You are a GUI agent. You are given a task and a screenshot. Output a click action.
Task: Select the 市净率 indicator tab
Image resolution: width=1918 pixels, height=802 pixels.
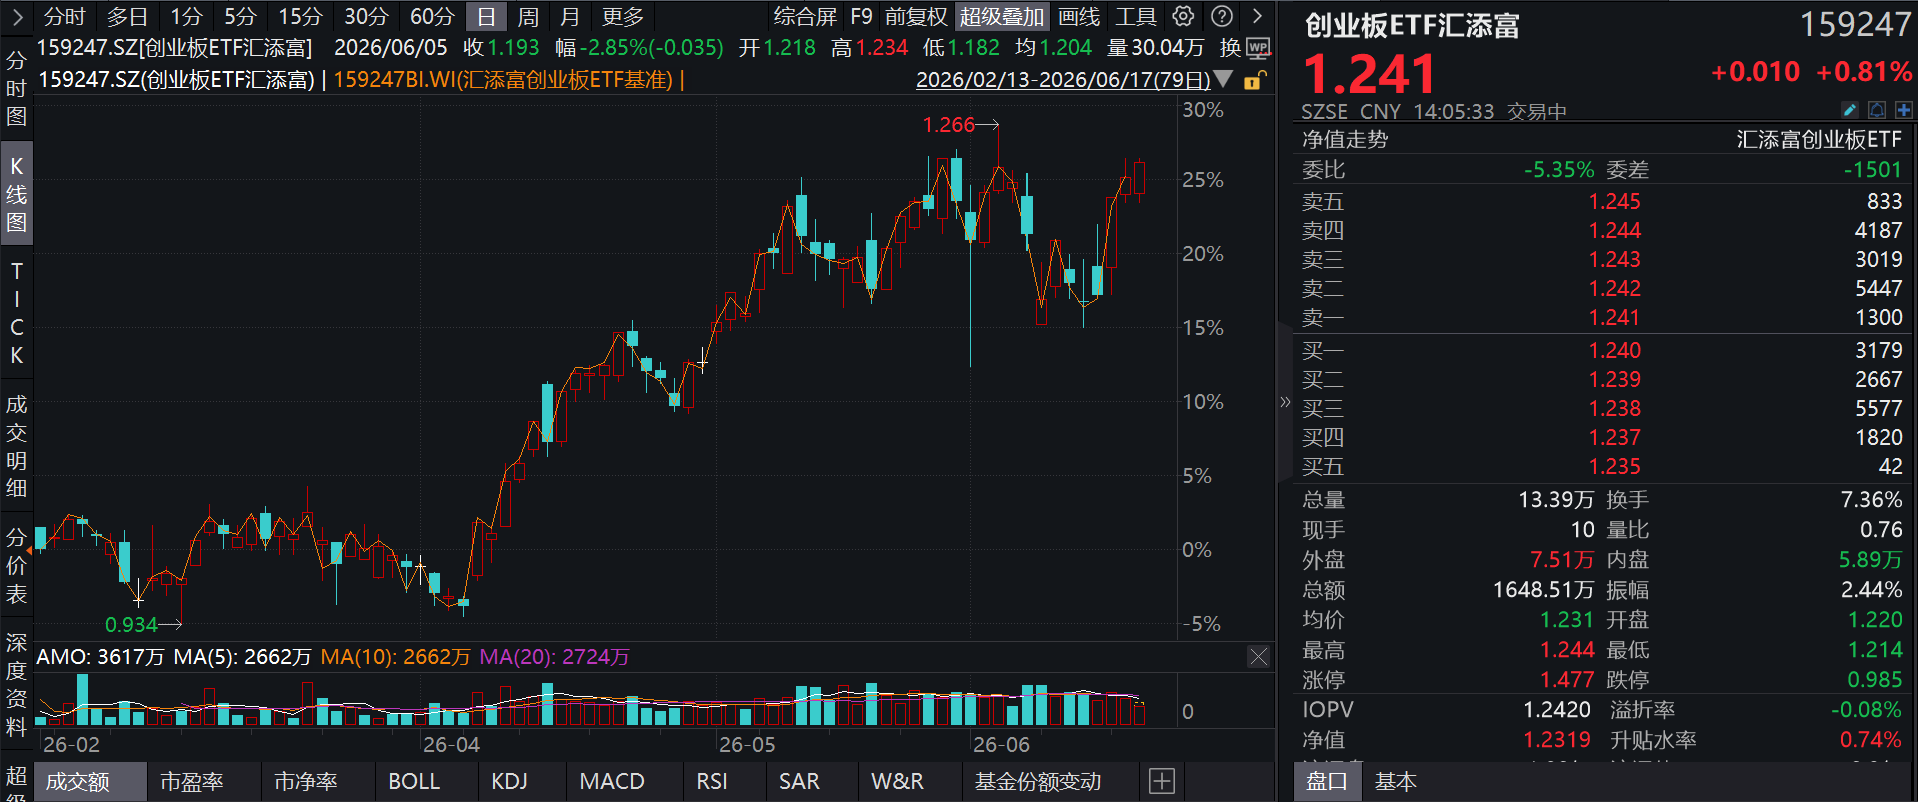[x=306, y=781]
